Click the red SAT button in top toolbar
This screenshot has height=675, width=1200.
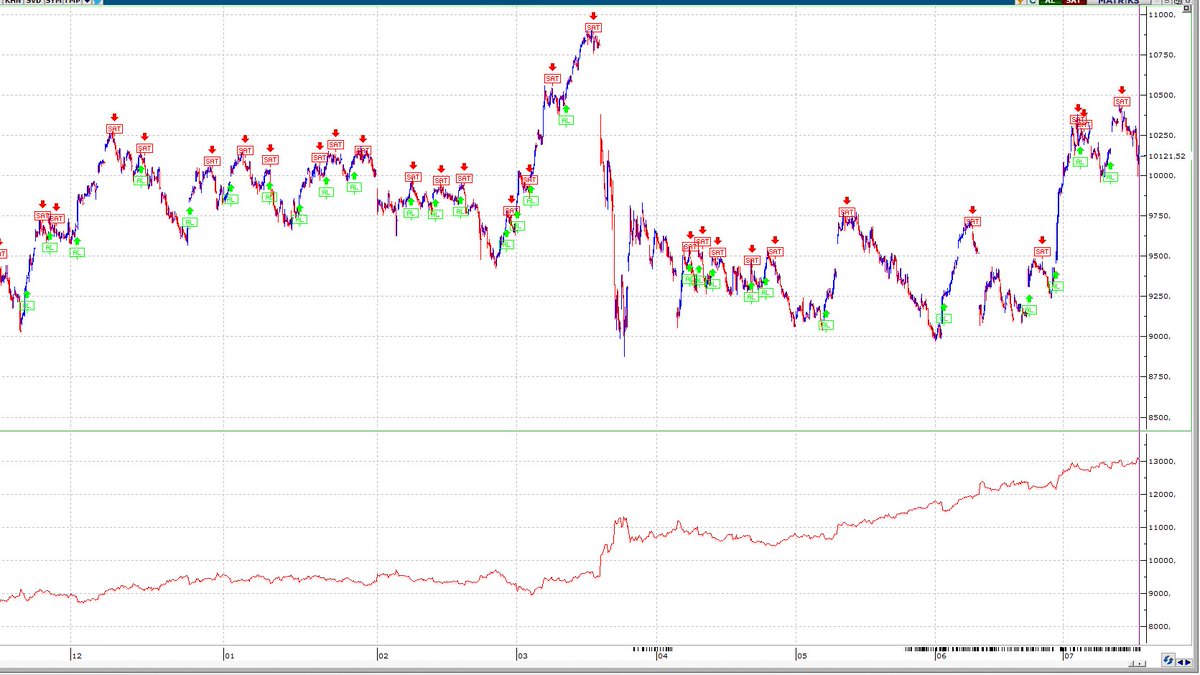(x=1074, y=3)
